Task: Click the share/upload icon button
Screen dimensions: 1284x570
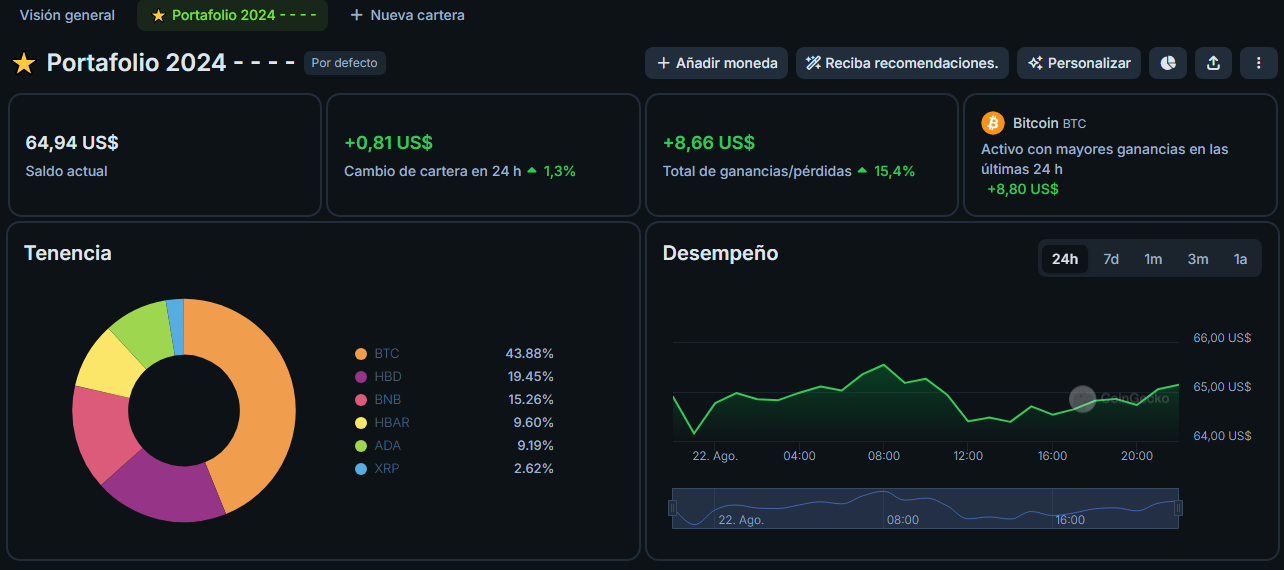Action: [x=1213, y=63]
